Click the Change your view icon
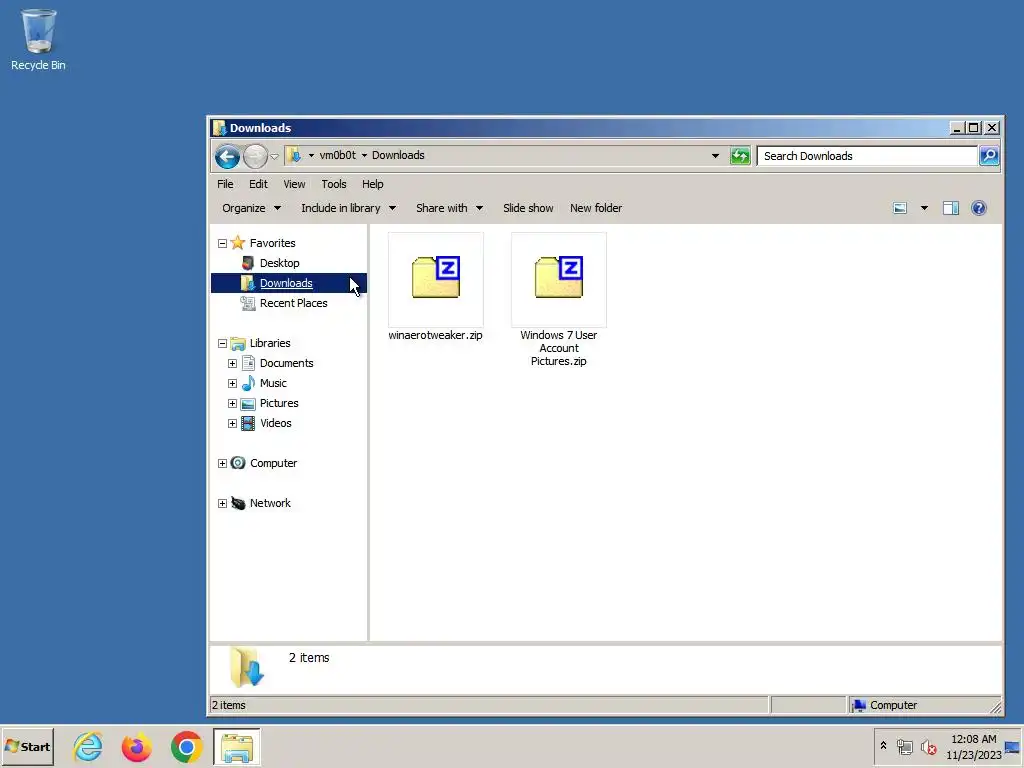The width and height of the screenshot is (1024, 768). click(x=900, y=208)
